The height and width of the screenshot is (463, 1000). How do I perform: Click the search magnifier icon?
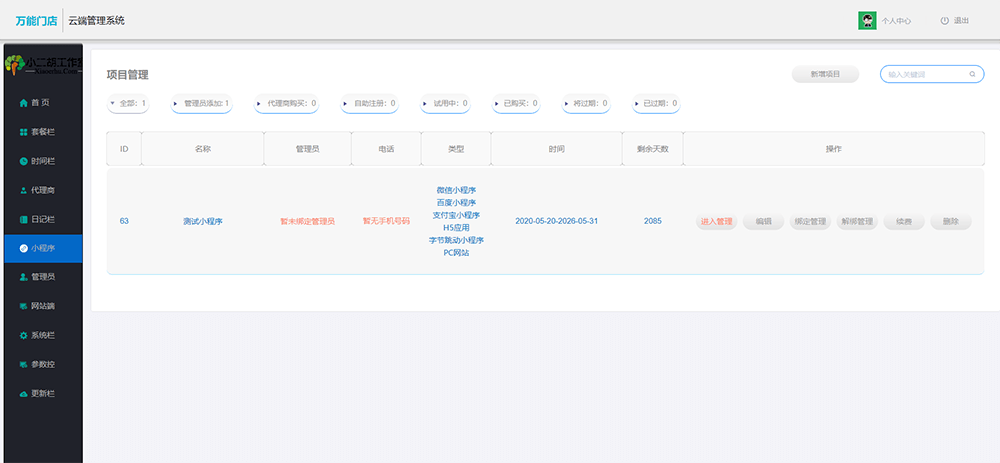click(973, 74)
